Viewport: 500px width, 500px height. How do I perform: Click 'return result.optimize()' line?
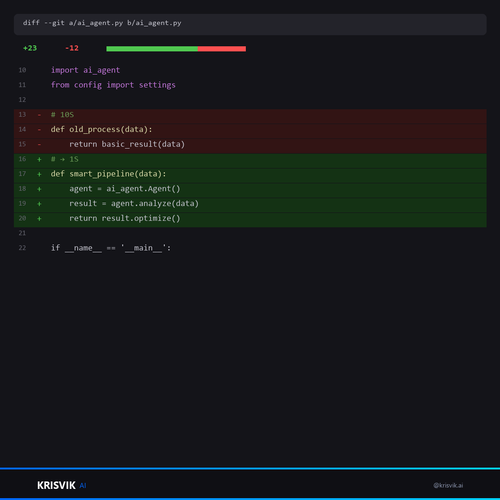[x=125, y=218]
